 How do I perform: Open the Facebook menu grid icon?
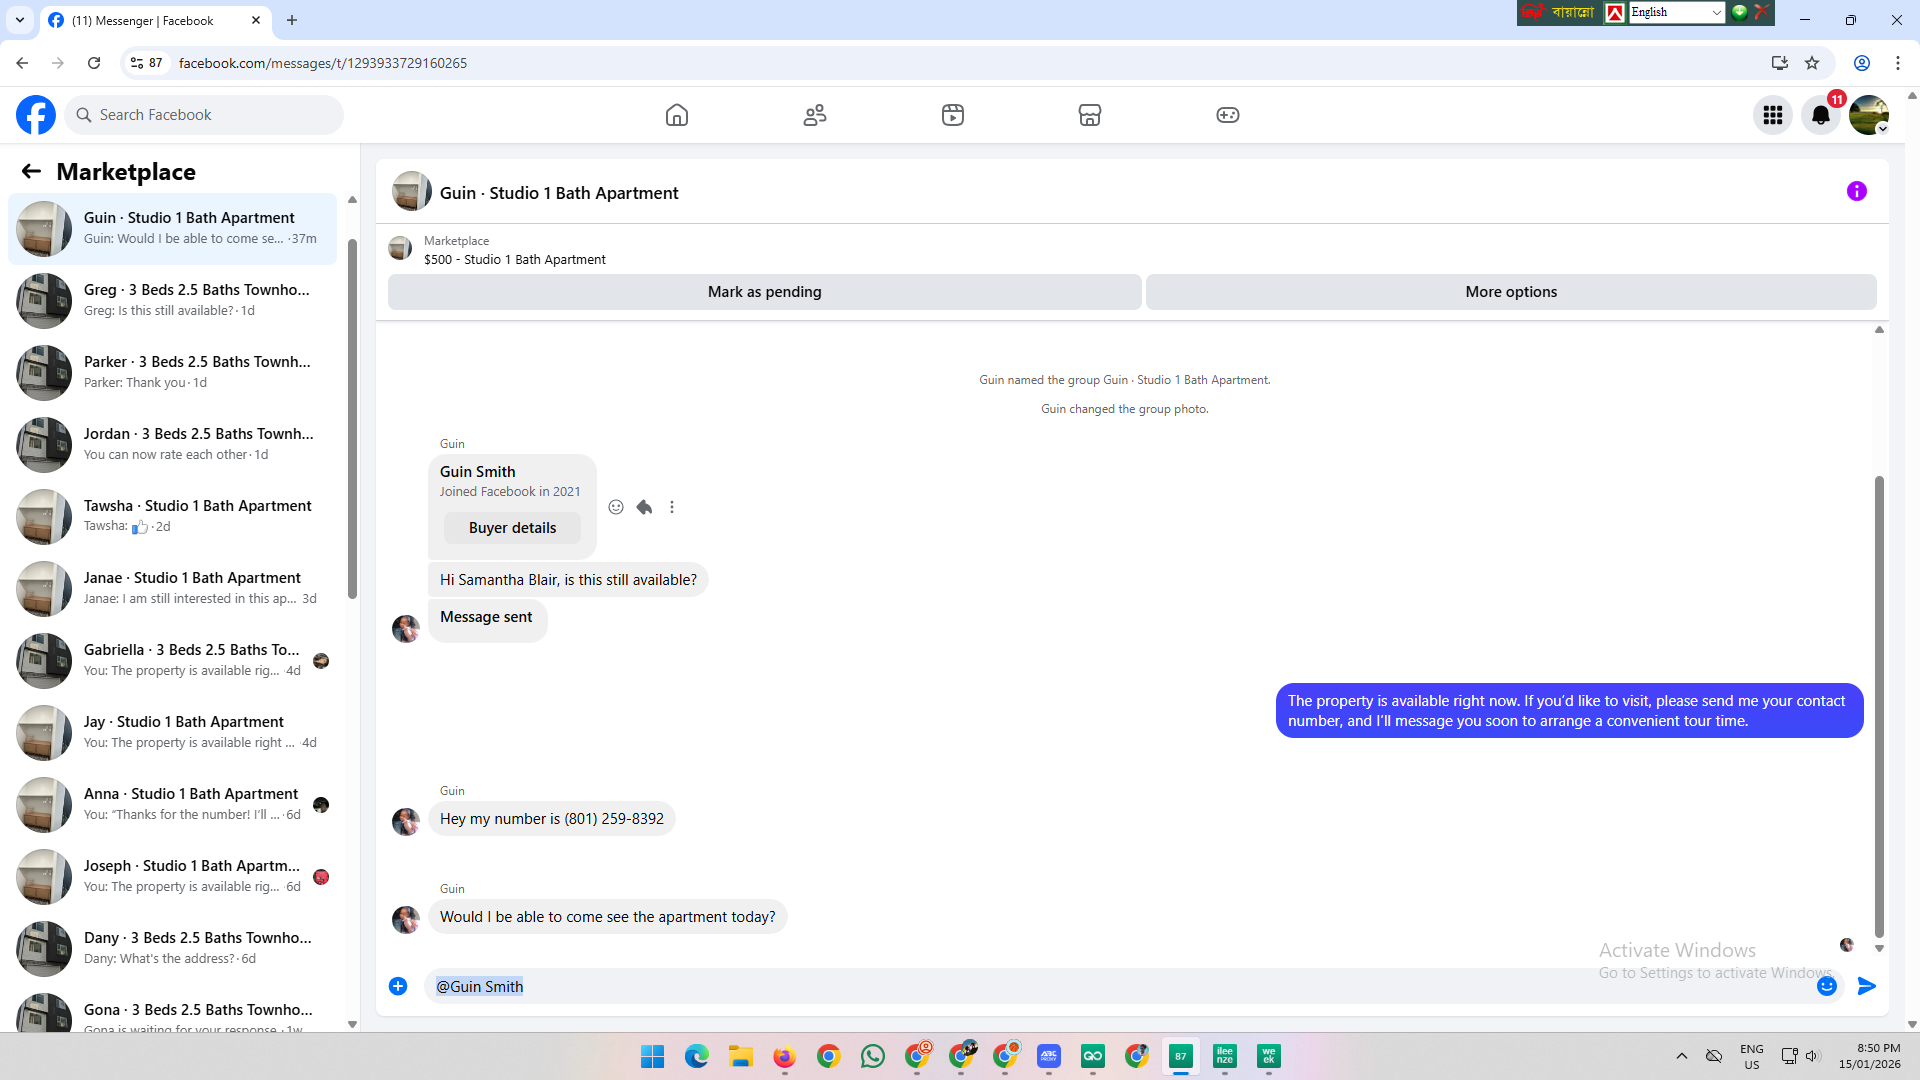point(1773,115)
